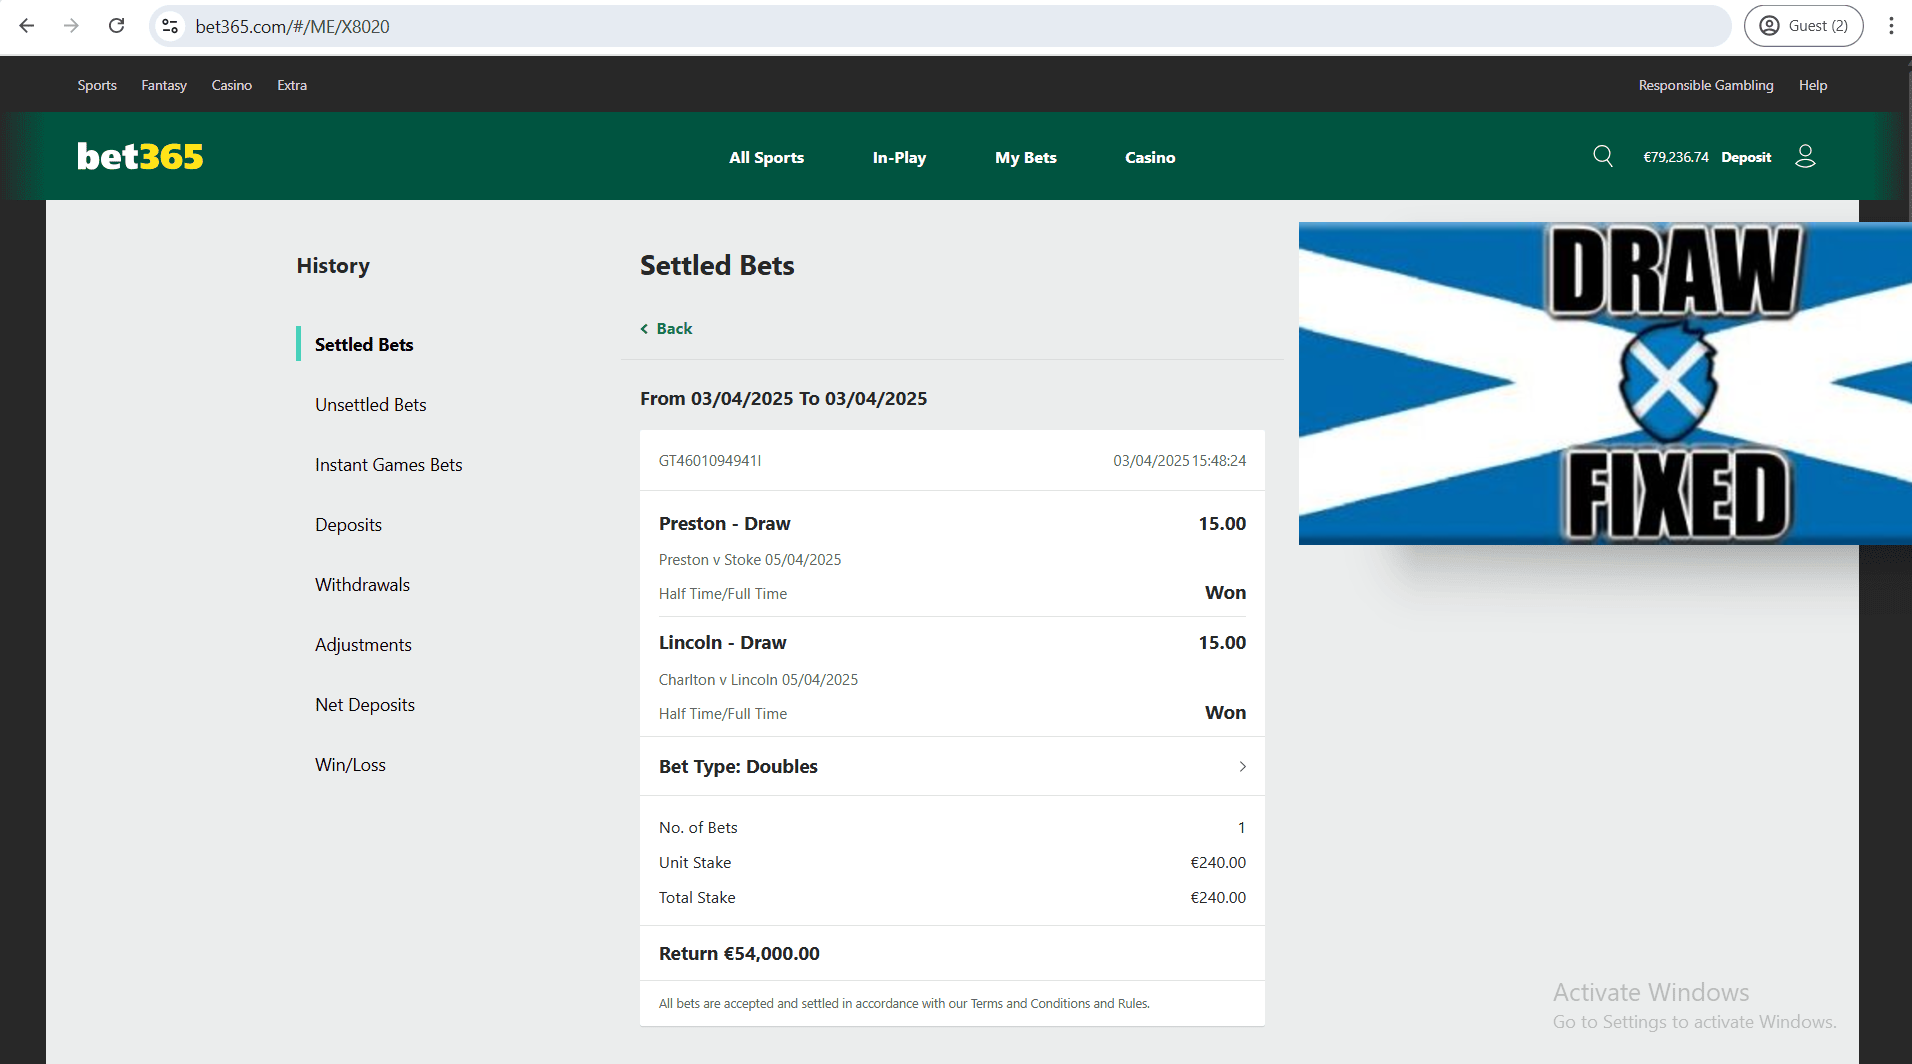Reload the bet365 page
The height and width of the screenshot is (1064, 1912).
pos(117,26)
